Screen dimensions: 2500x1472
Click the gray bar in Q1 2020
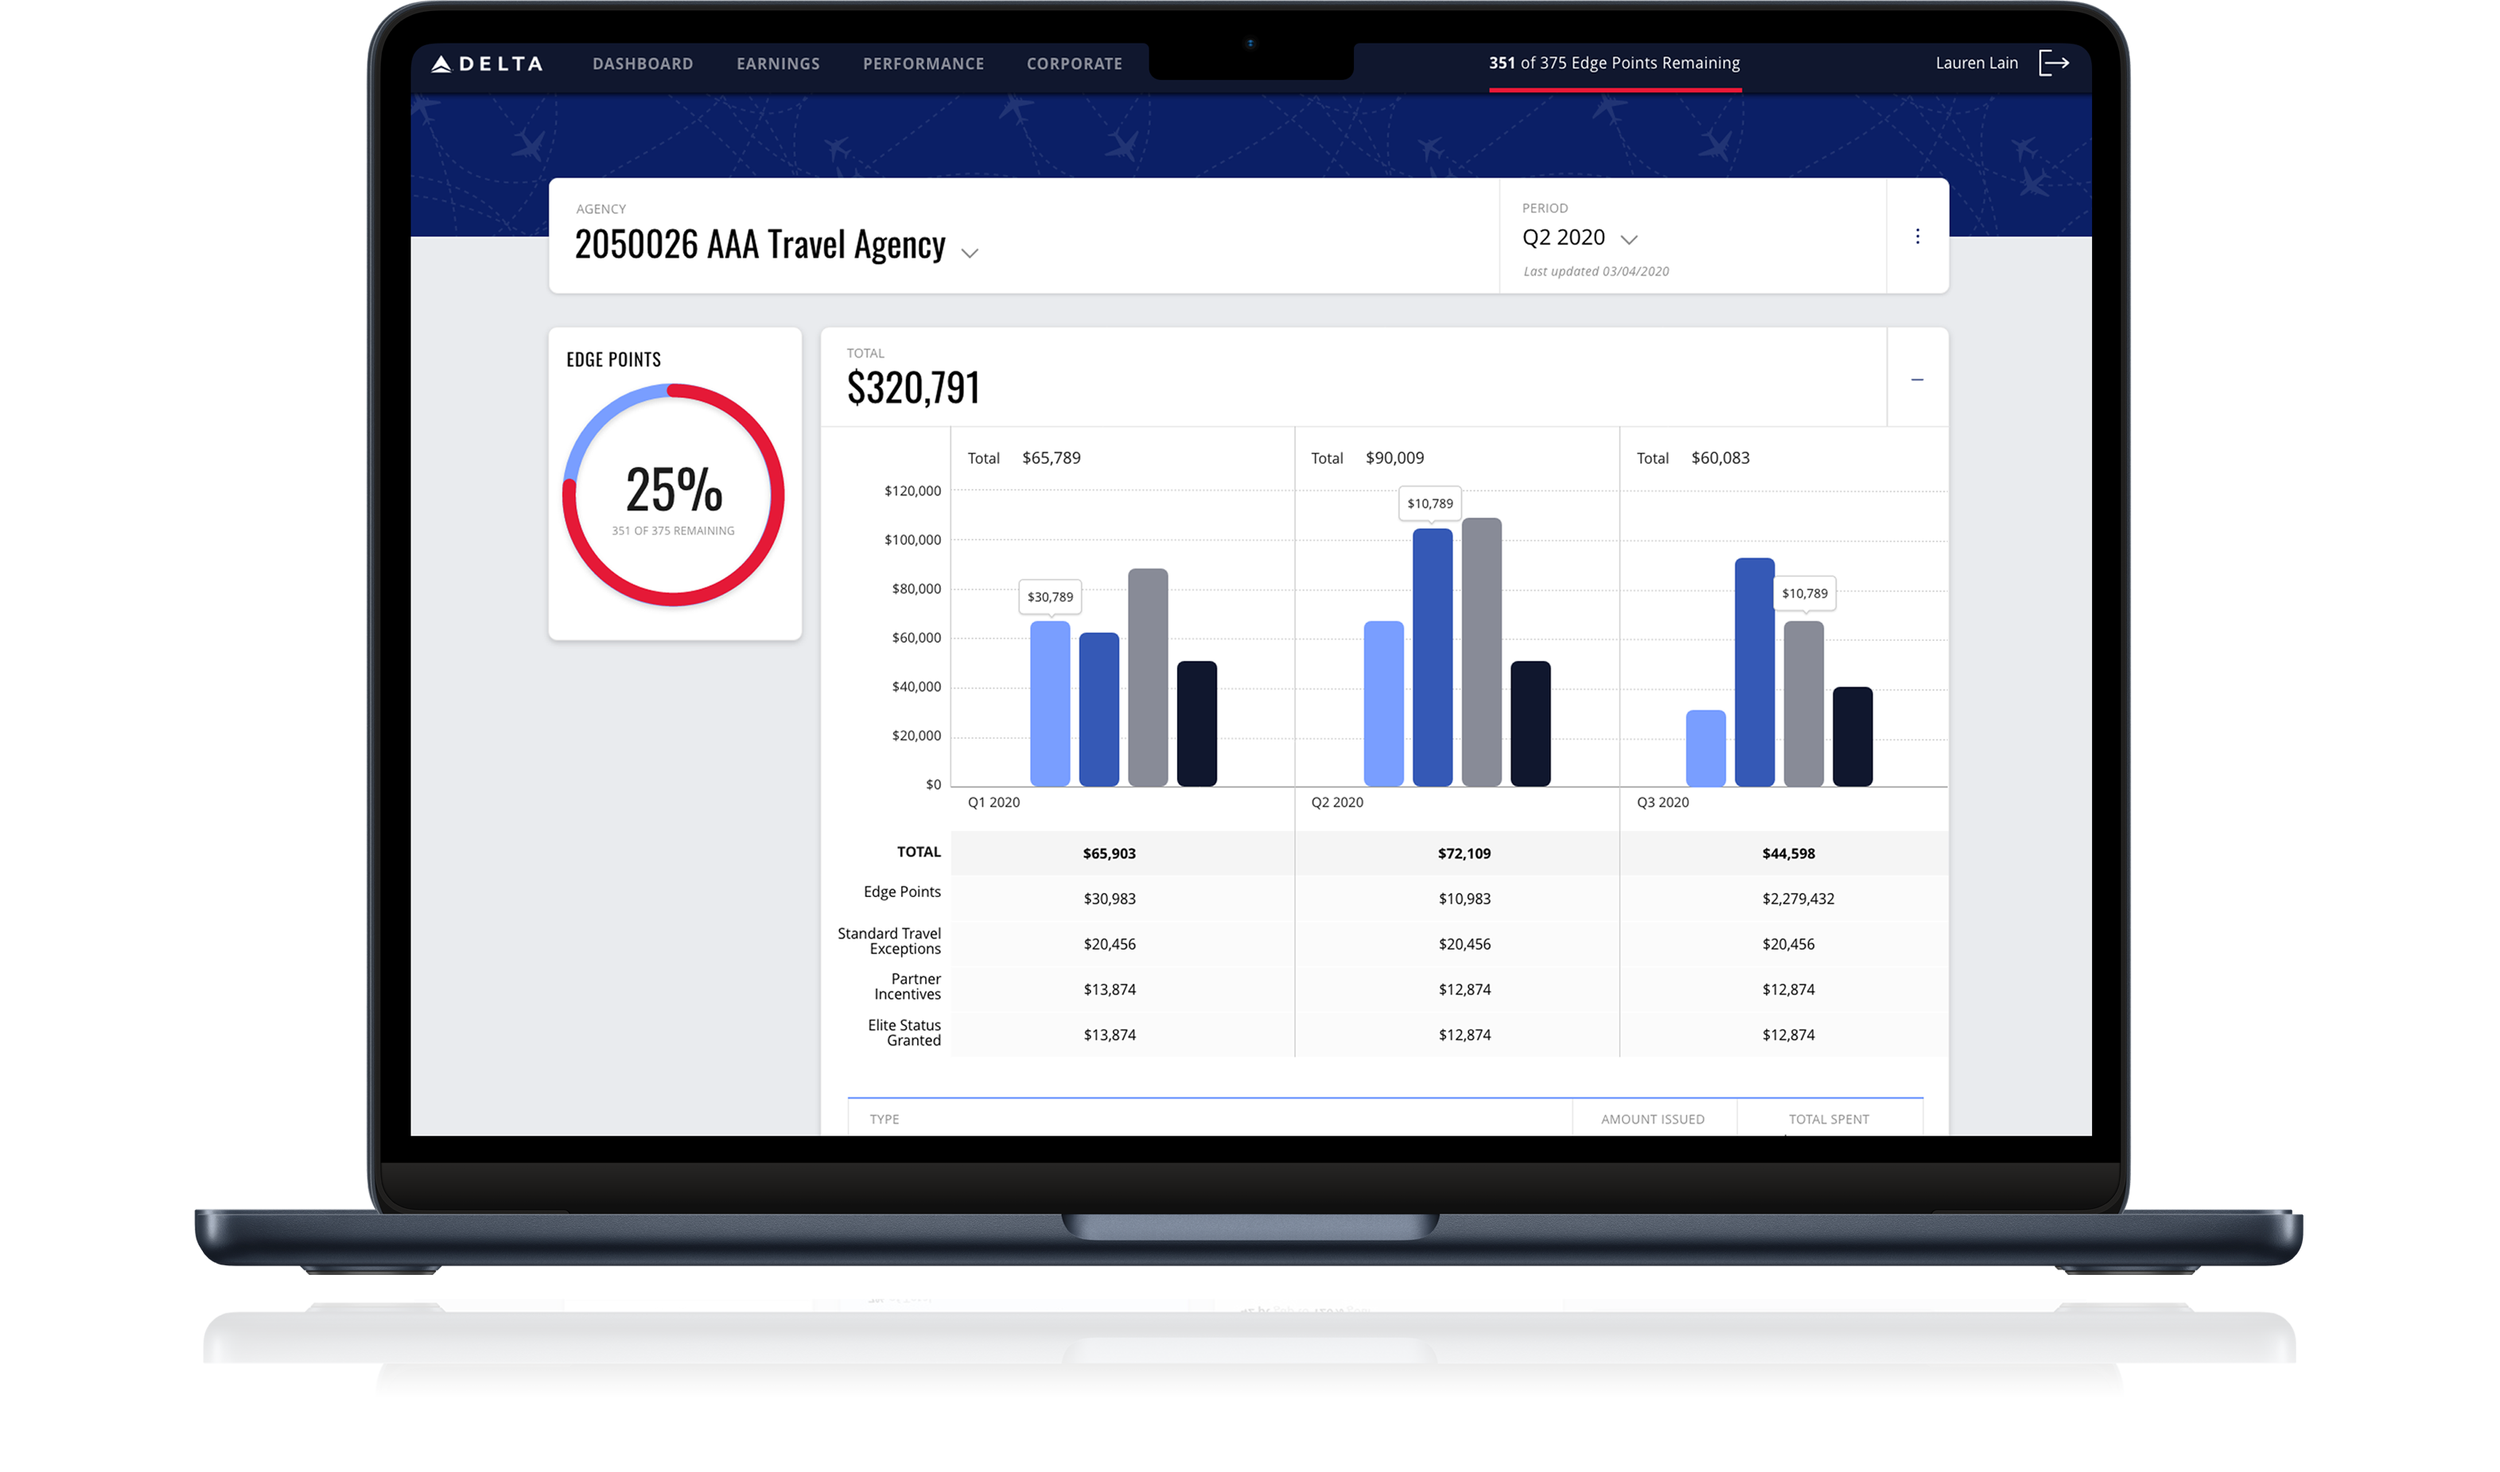click(x=1147, y=677)
